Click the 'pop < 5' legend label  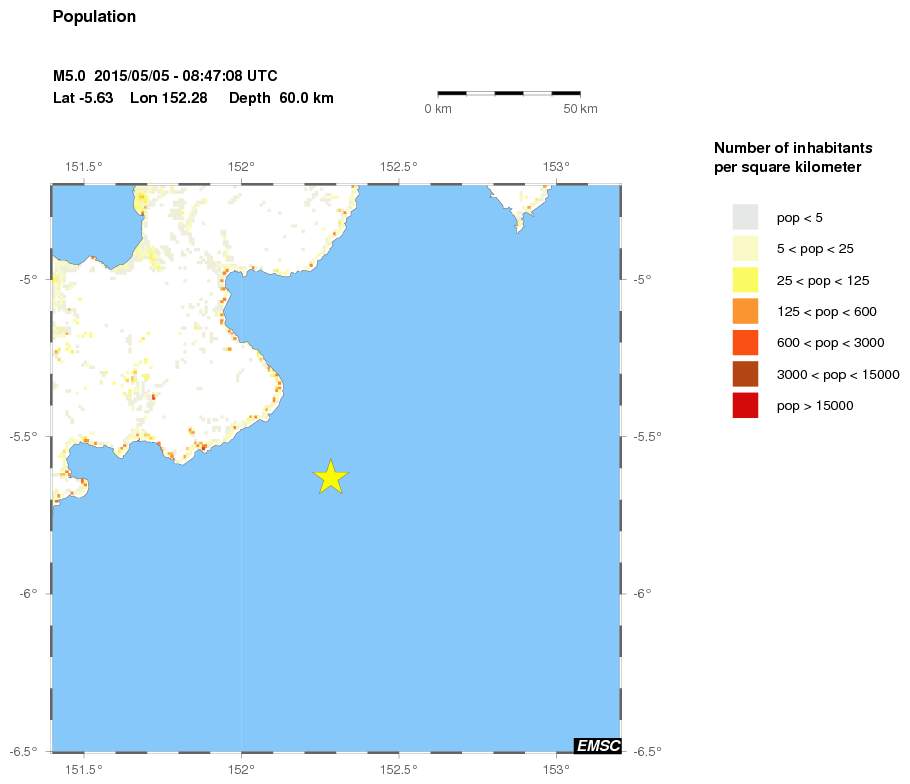(799, 218)
